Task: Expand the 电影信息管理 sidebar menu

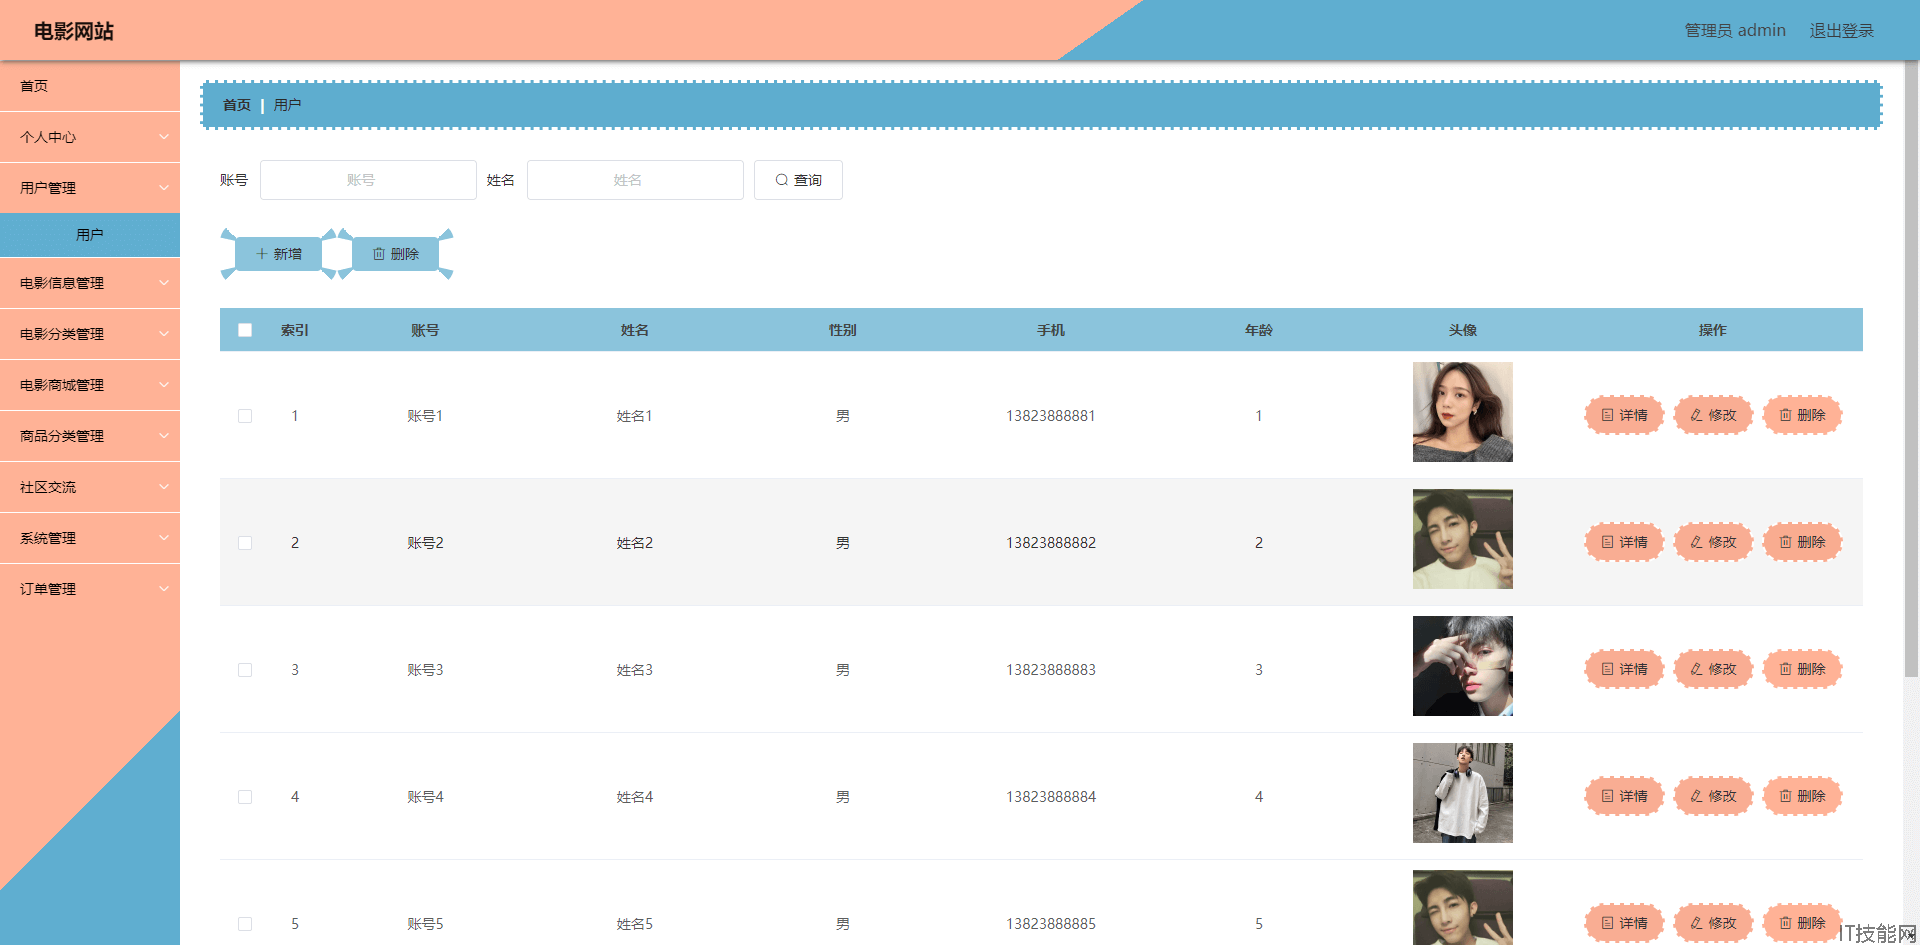Action: (x=90, y=283)
